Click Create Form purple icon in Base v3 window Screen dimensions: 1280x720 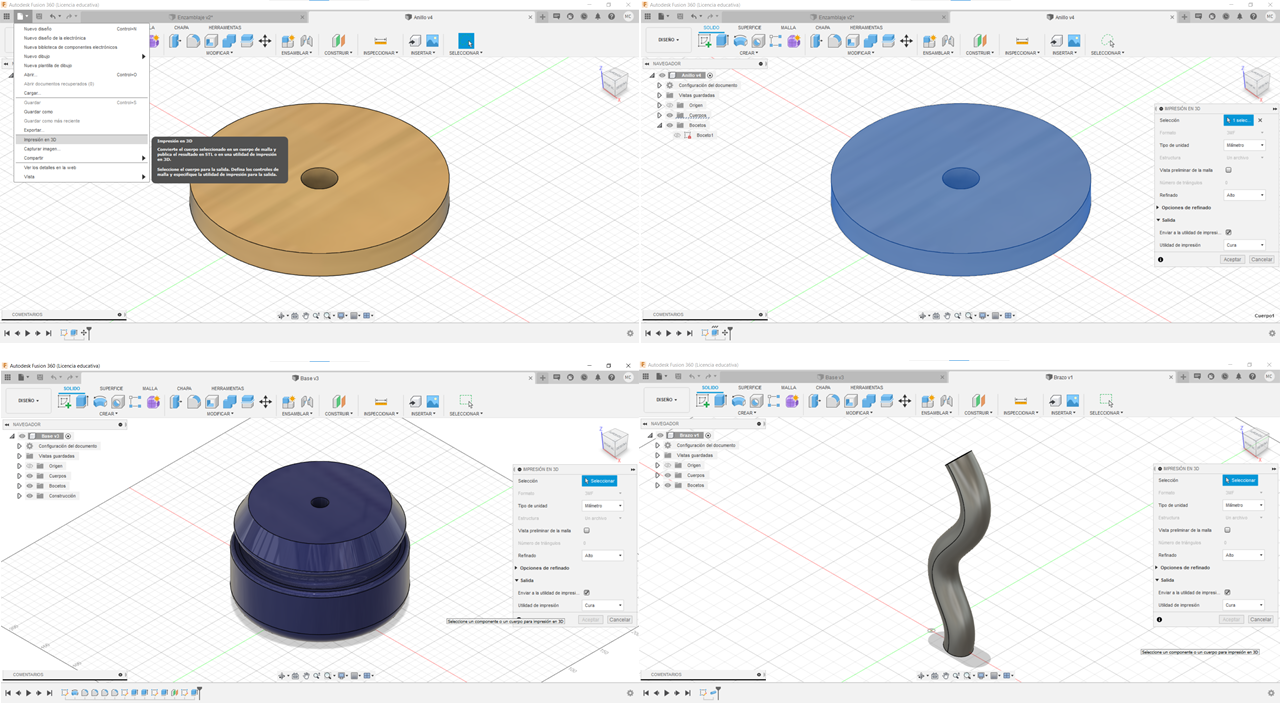(x=153, y=401)
